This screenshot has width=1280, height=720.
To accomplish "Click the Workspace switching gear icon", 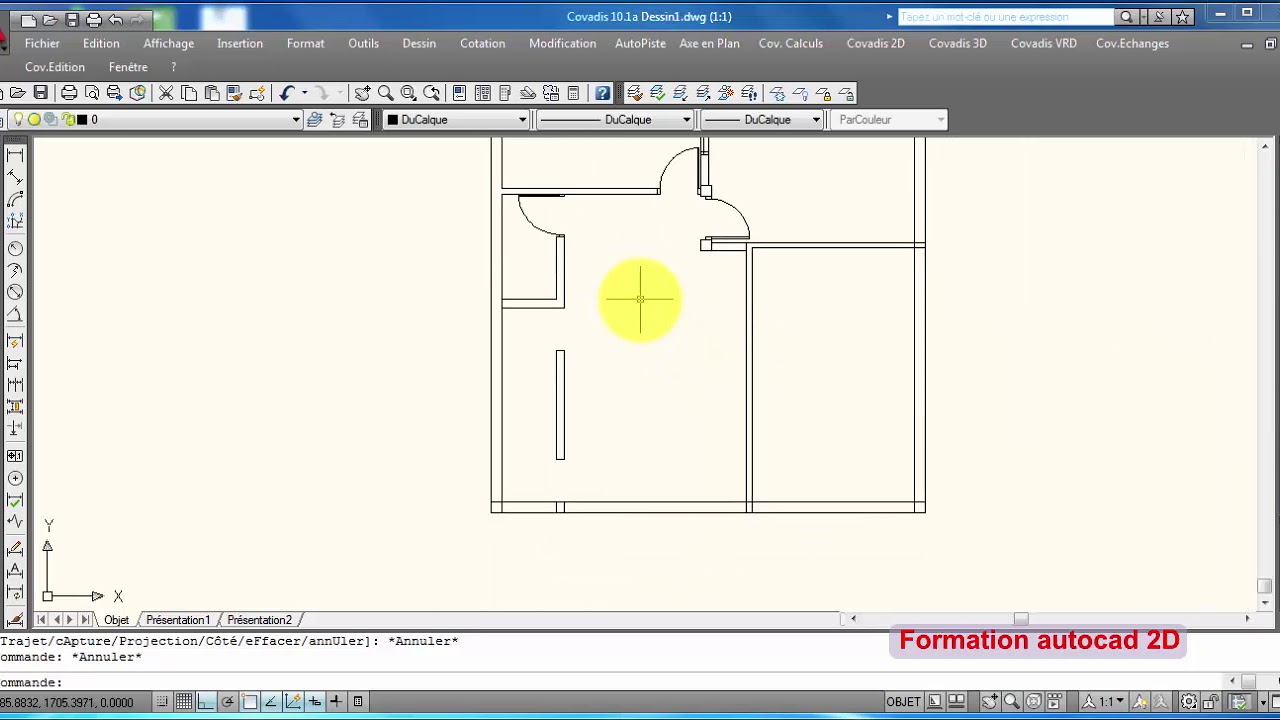I will click(1189, 702).
